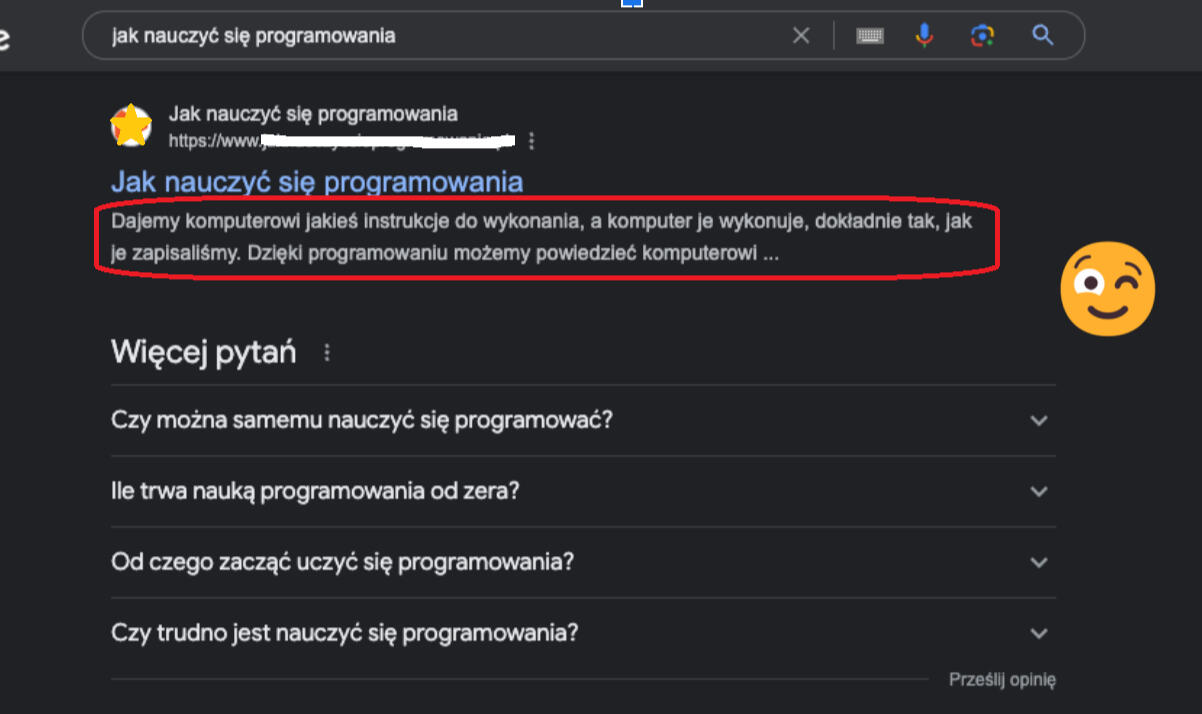The height and width of the screenshot is (714, 1202).
Task: Click the star favicon of the result
Action: pos(131,126)
